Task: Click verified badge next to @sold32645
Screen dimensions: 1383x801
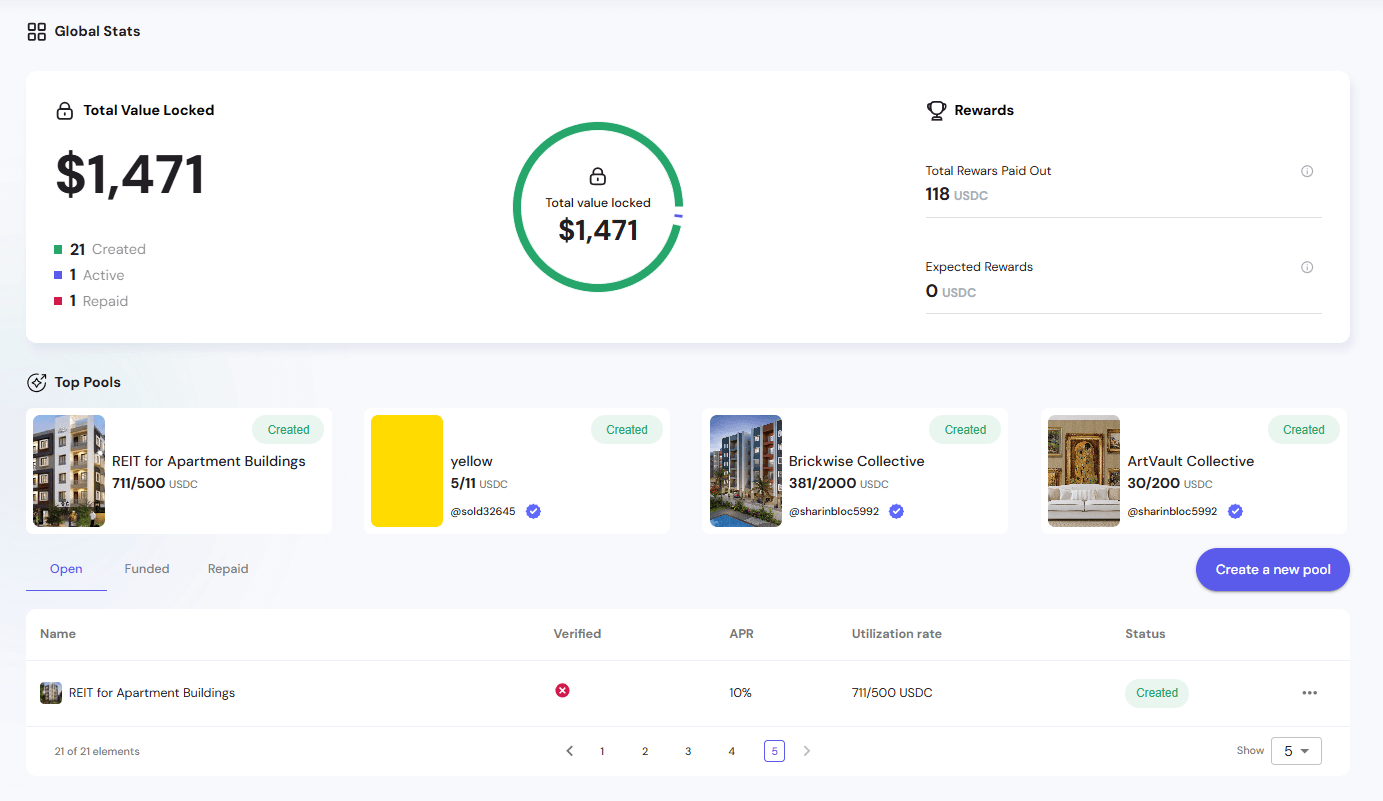Action: [534, 511]
